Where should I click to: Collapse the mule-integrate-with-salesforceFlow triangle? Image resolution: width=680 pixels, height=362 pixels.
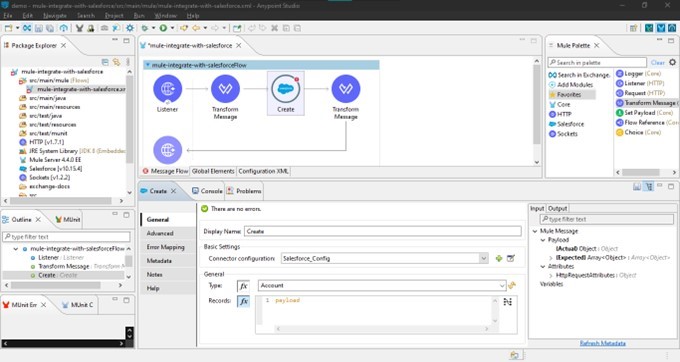tap(147, 65)
